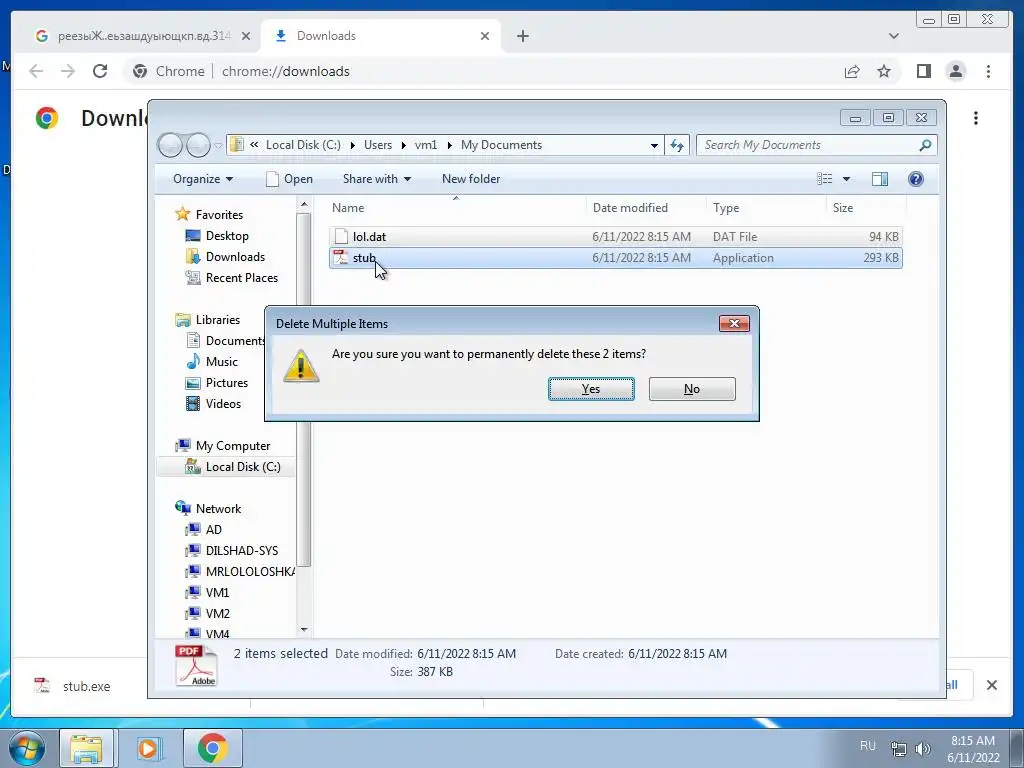Click Users in the breadcrumb path
This screenshot has width=1024, height=768.
point(378,145)
